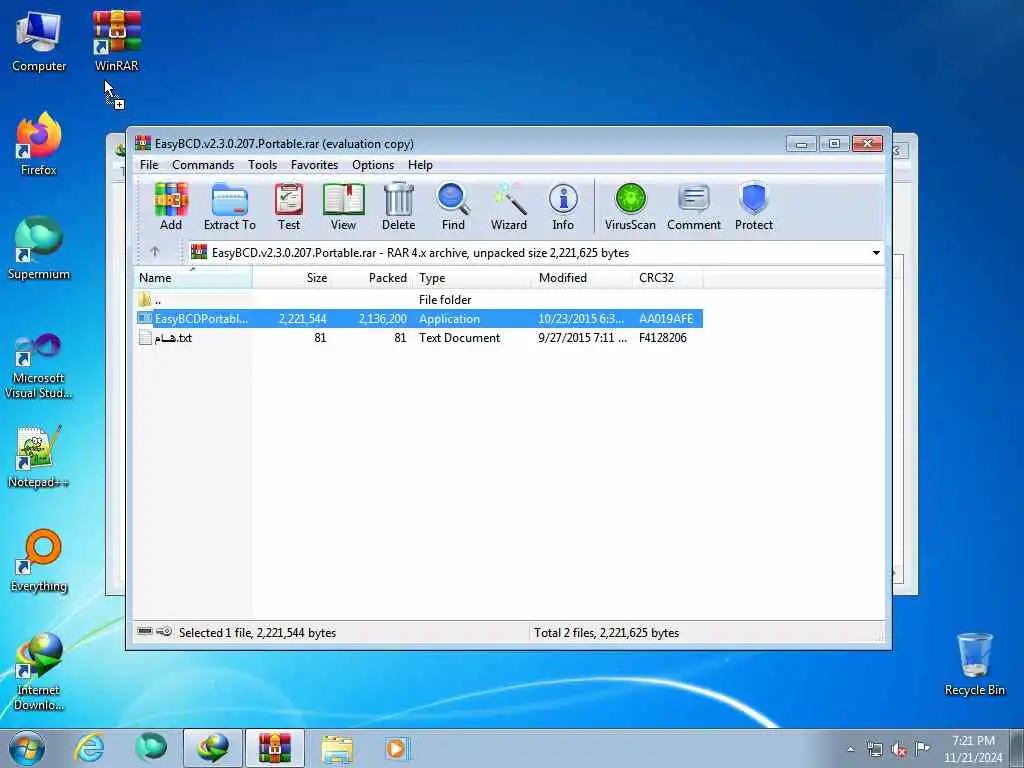
Task: Go up one level with the arrow
Action: (x=155, y=251)
